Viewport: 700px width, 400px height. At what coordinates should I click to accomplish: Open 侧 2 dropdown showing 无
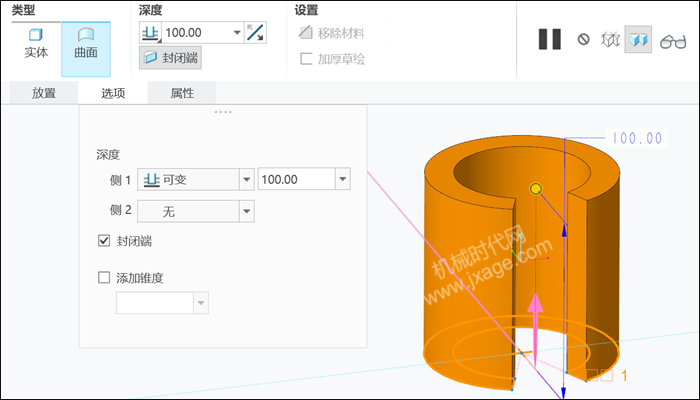coord(196,211)
